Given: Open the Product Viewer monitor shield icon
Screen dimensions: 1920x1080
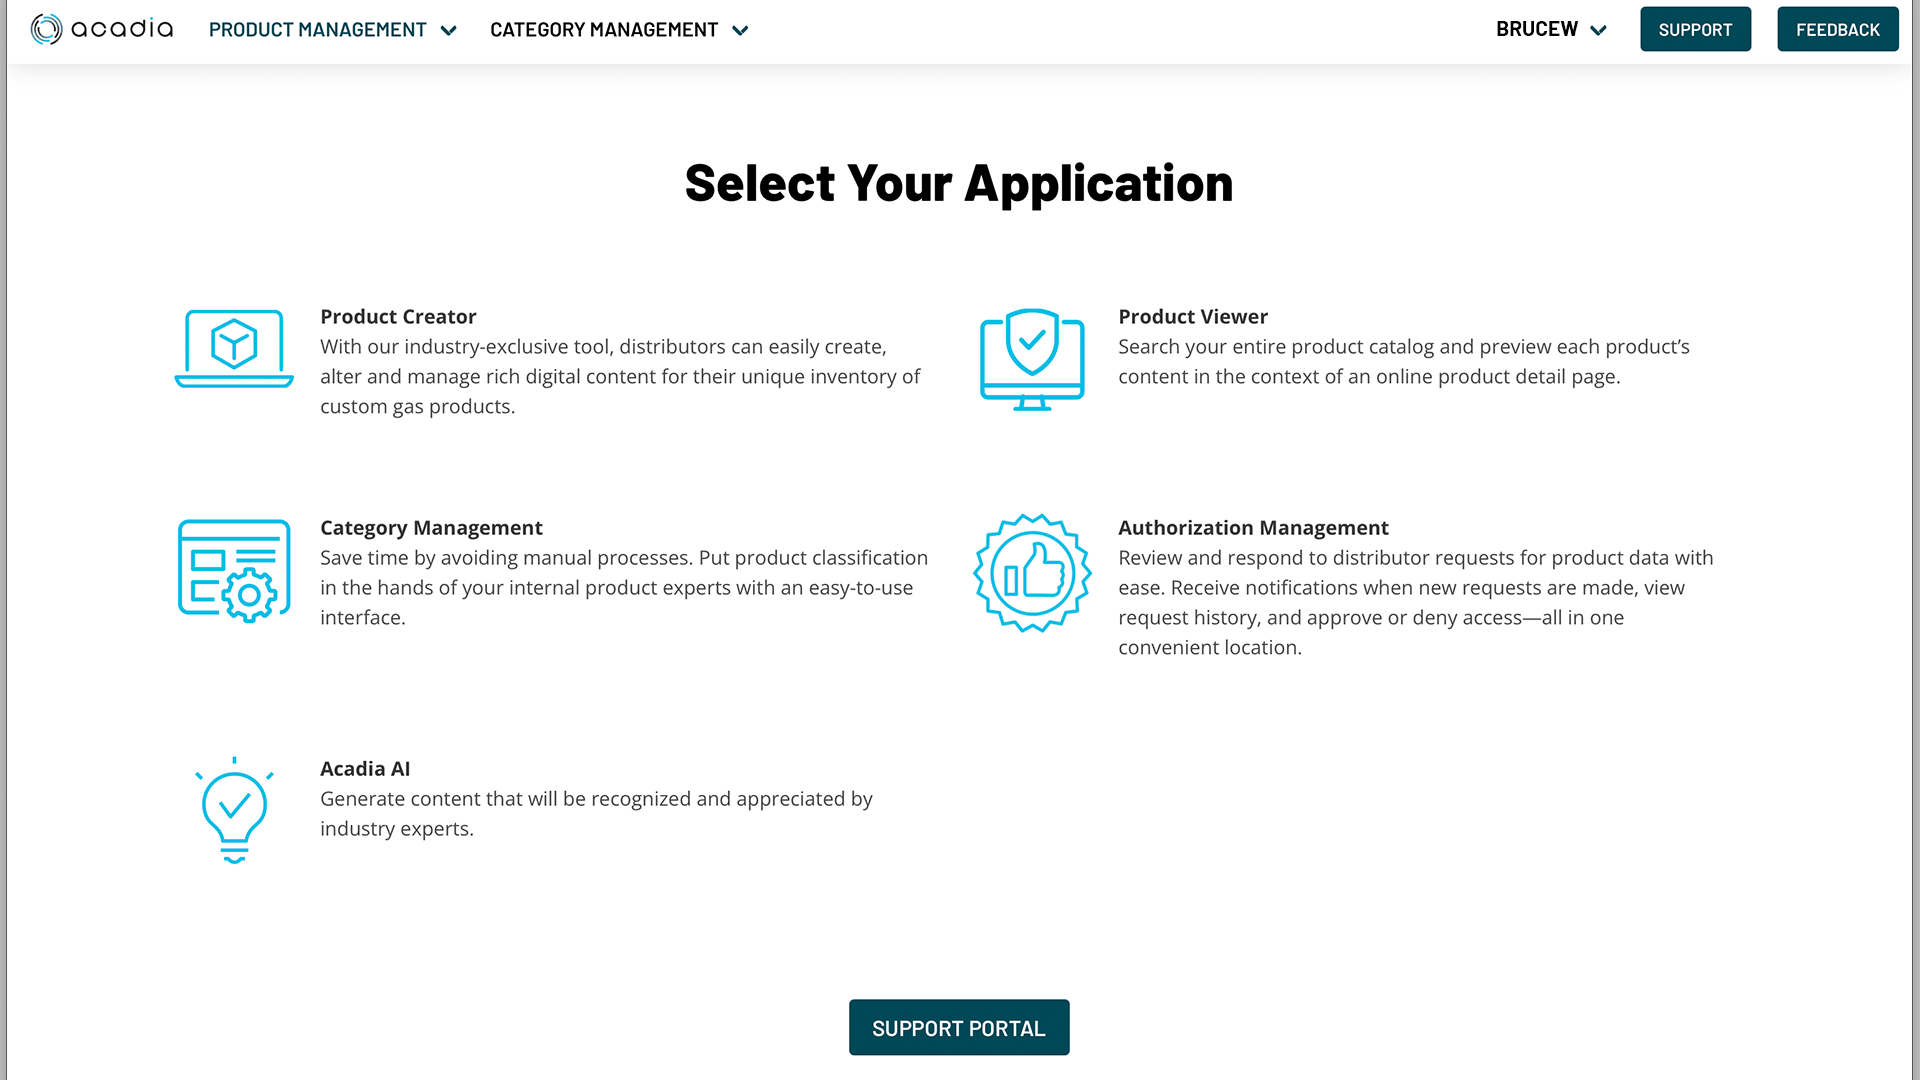Looking at the screenshot, I should coord(1032,360).
